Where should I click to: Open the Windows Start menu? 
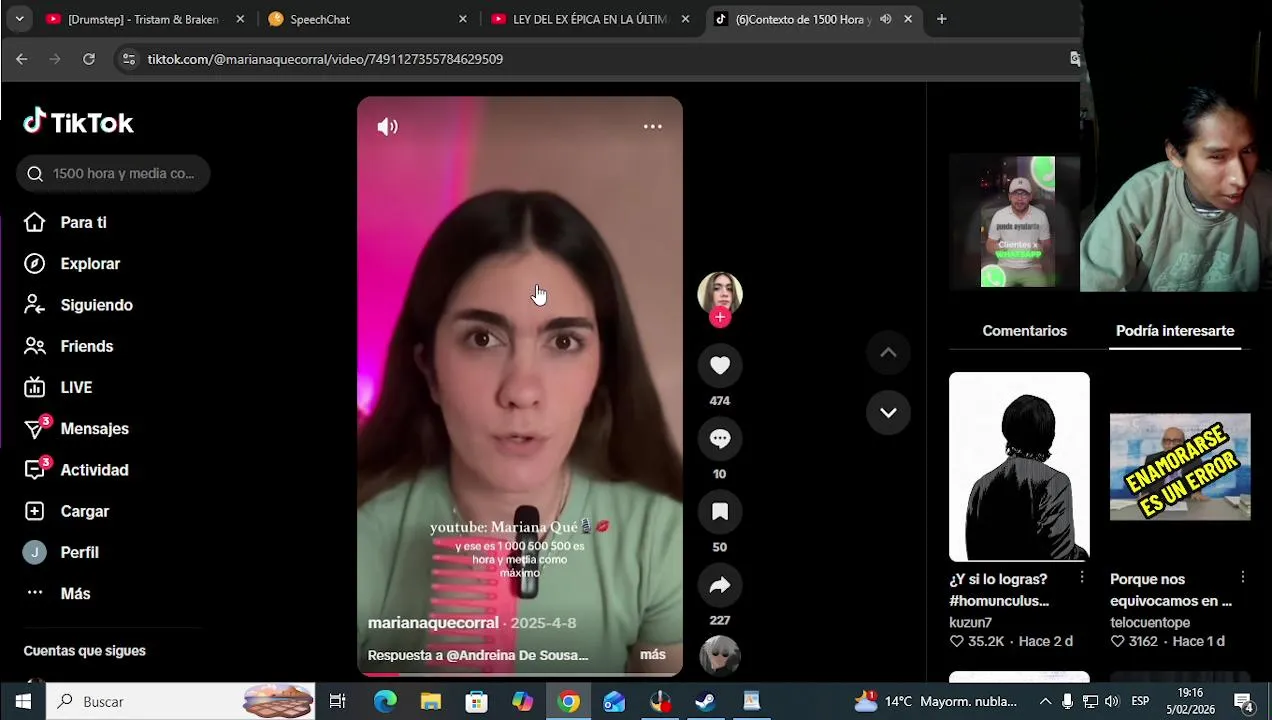click(x=23, y=702)
